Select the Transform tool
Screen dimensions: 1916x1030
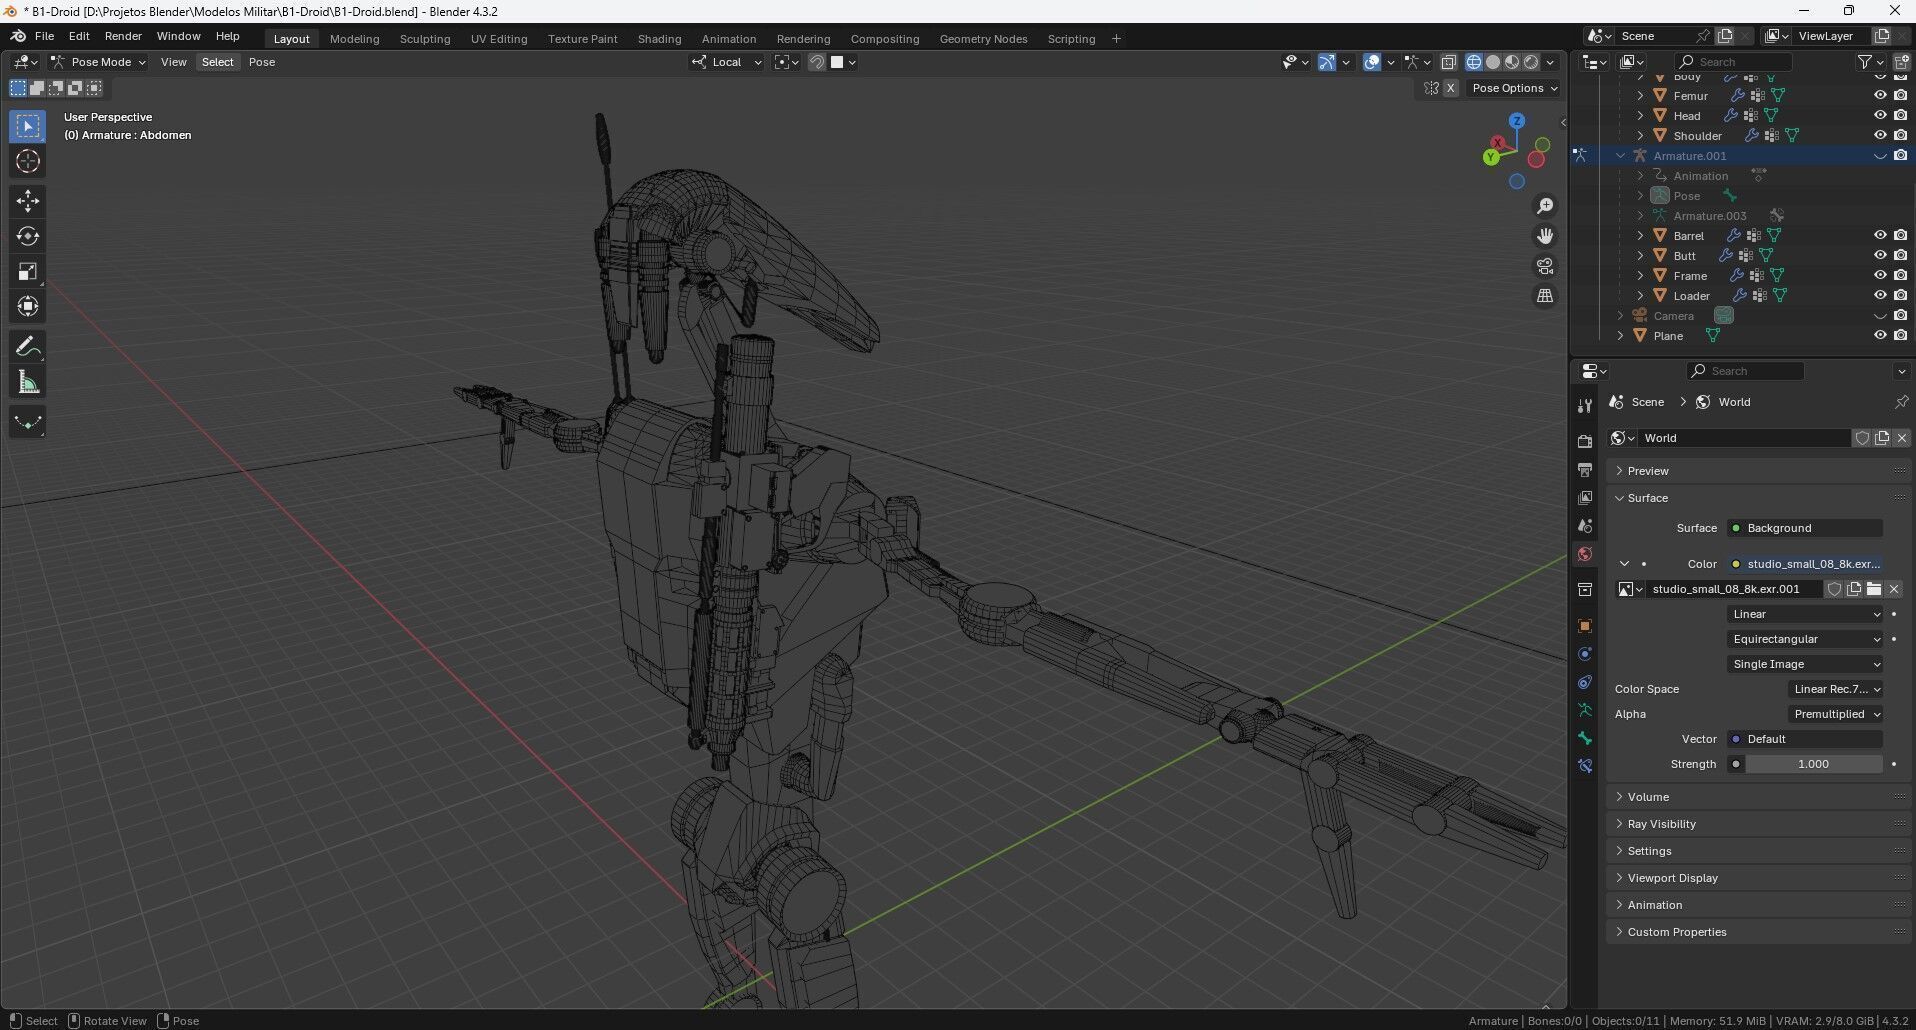click(27, 306)
